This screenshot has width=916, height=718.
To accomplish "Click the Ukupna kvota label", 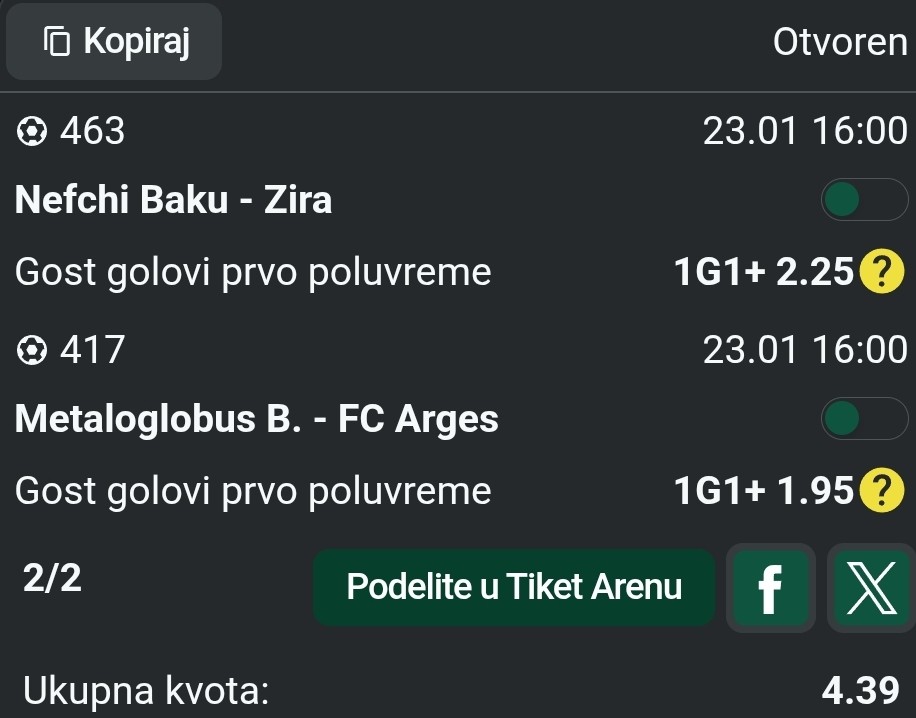I will (145, 690).
